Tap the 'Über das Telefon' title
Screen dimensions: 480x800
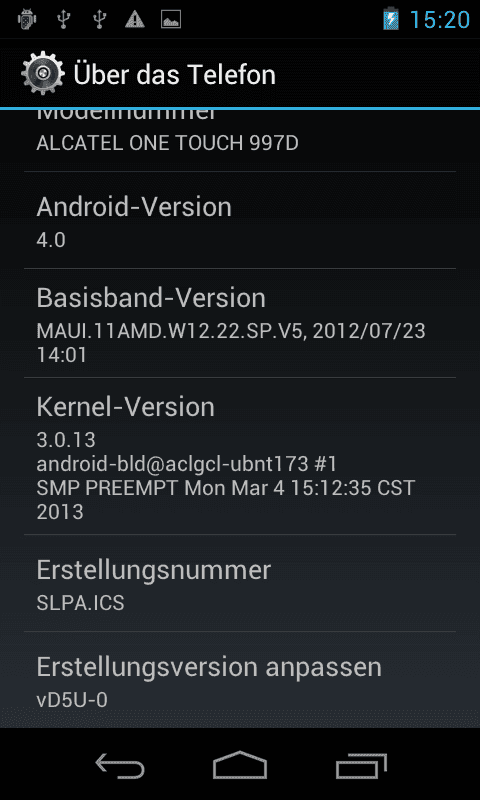[174, 74]
